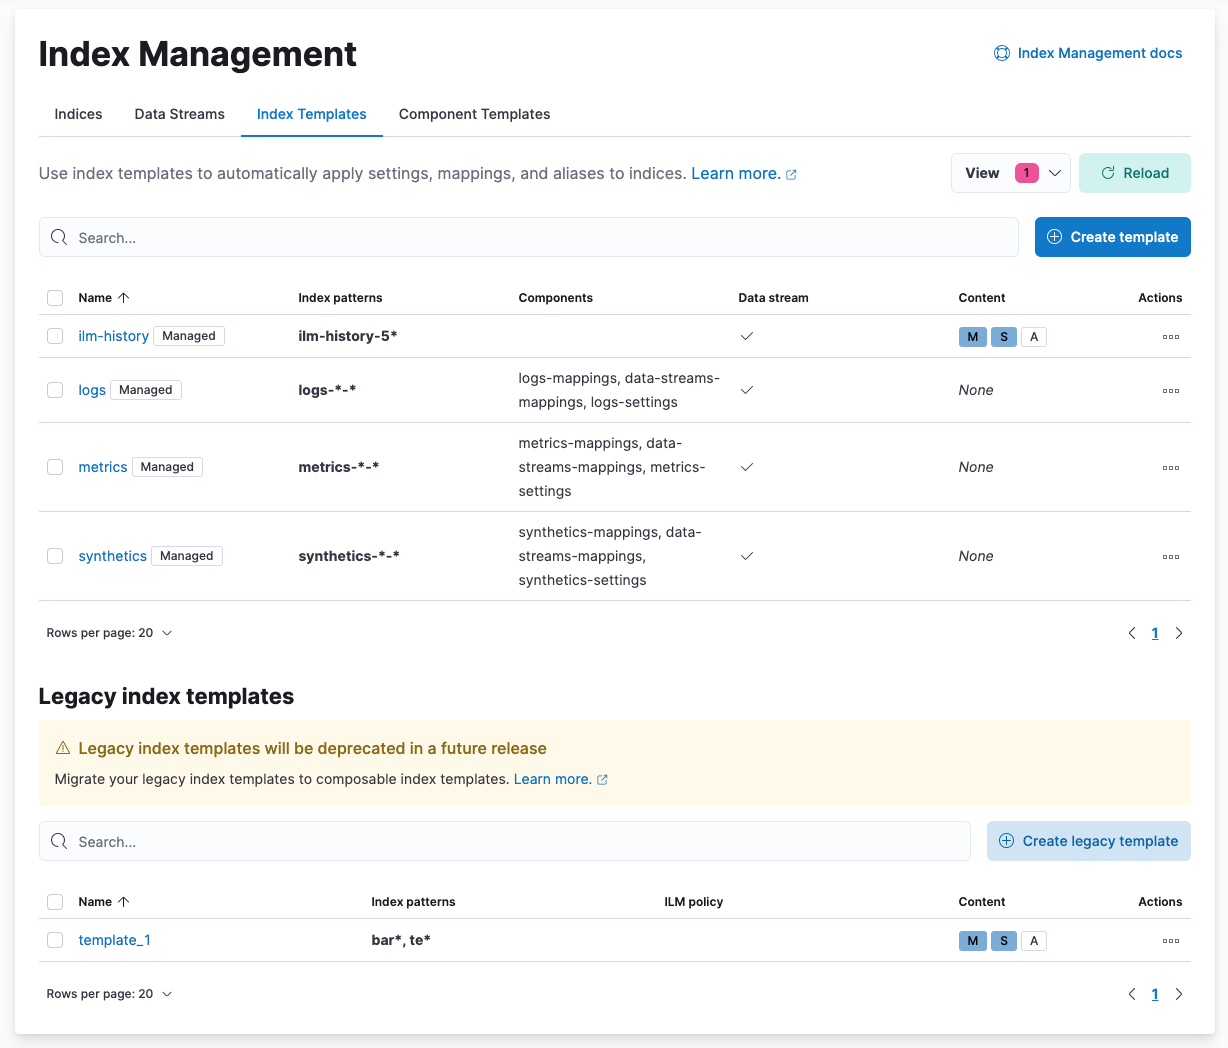Viewport: 1228px width, 1048px height.
Task: Click the data stream checkmark for ilm-history
Action: click(746, 336)
